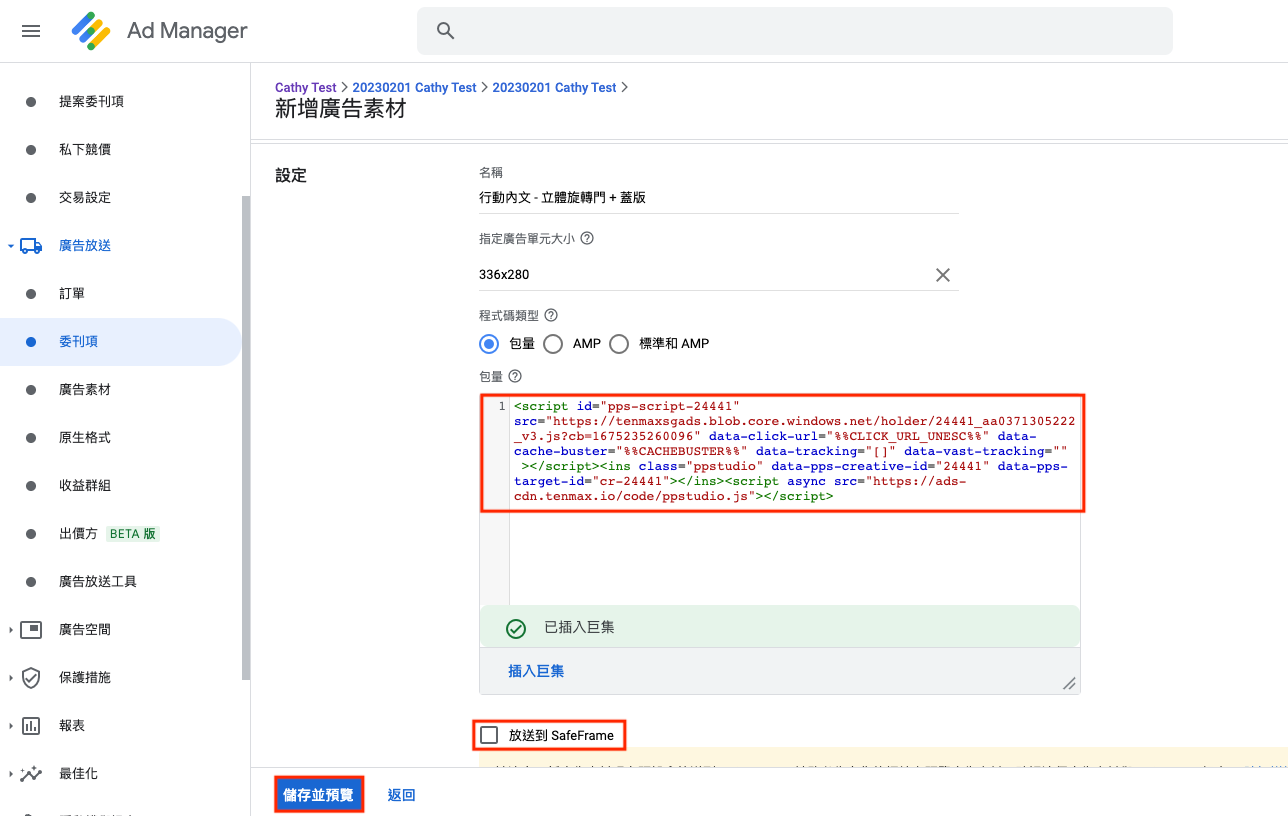Open 私下競價 in sidebar
Viewport: 1288px width, 816px height.
tap(85, 149)
